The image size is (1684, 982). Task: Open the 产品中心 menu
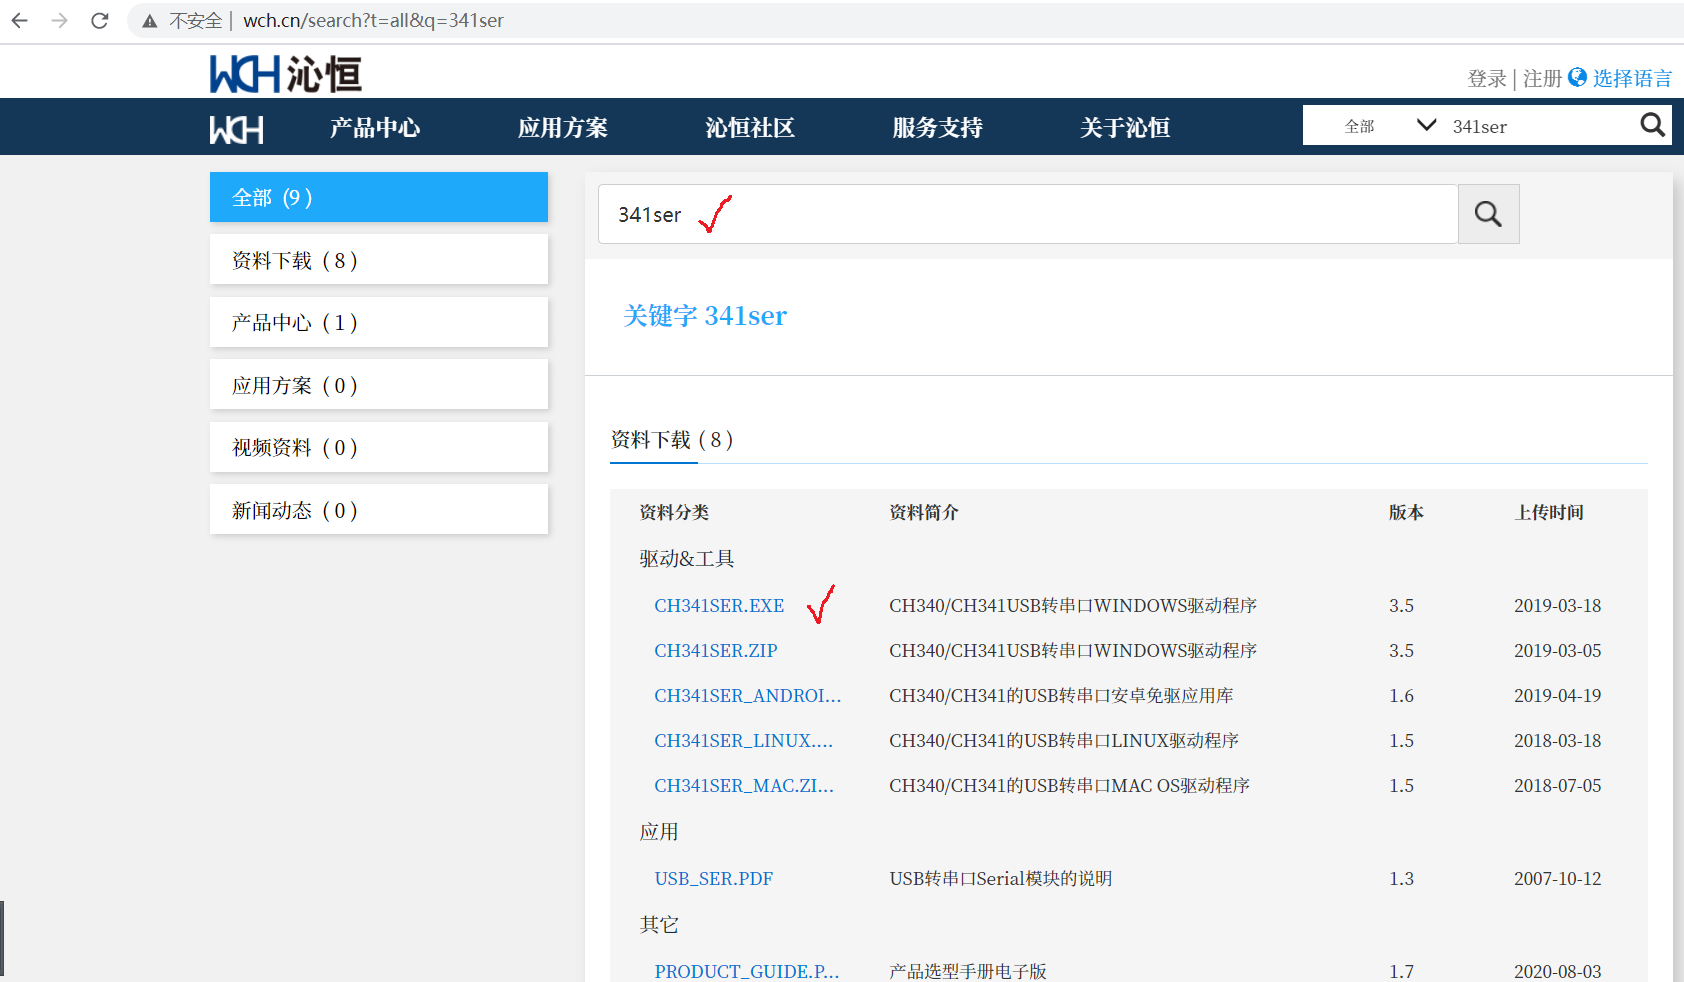[x=374, y=127]
